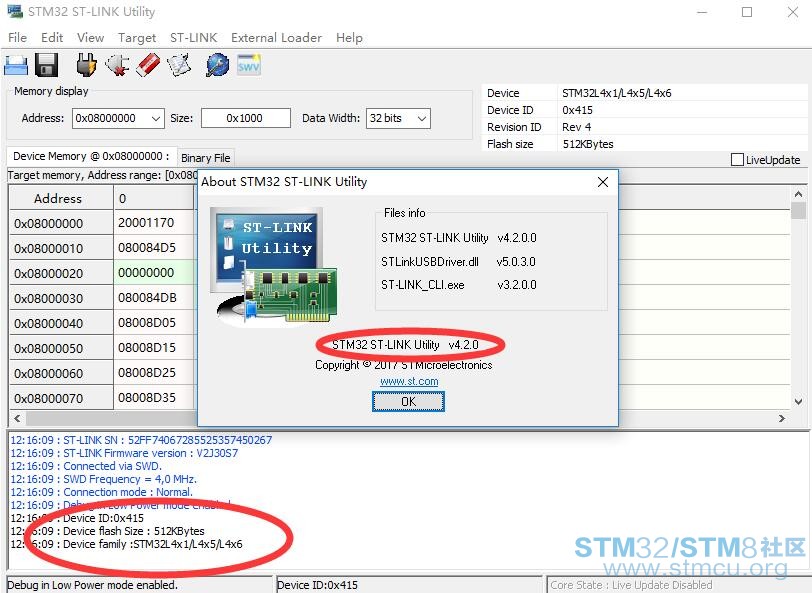Click the Open file toolbar icon

[x=16, y=65]
